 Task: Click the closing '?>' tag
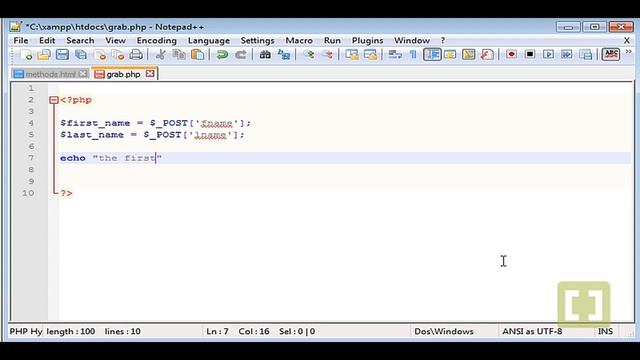[66, 193]
